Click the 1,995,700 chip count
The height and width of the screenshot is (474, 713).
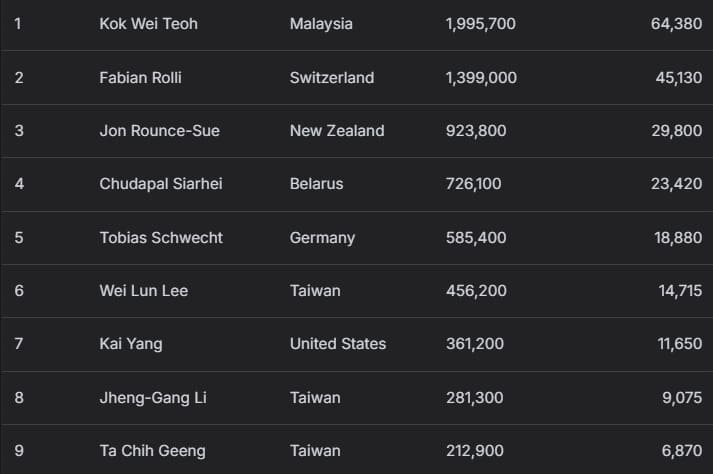tap(481, 24)
